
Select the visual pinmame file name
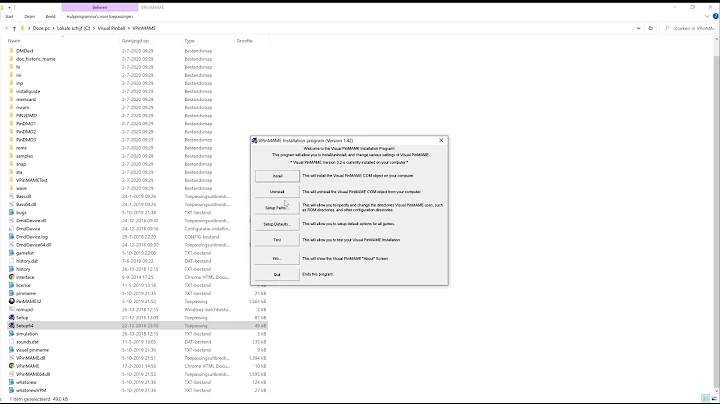[32, 350]
